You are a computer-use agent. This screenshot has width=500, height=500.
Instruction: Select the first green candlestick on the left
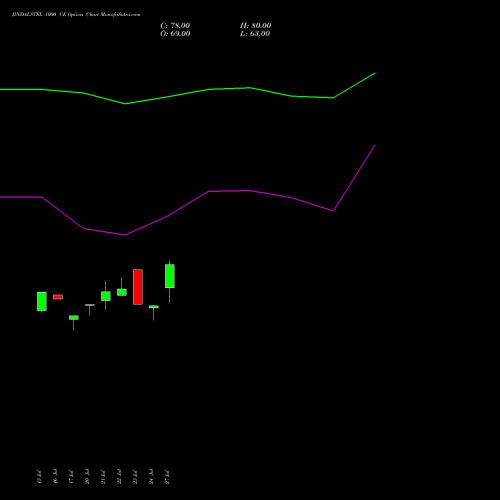(42, 301)
